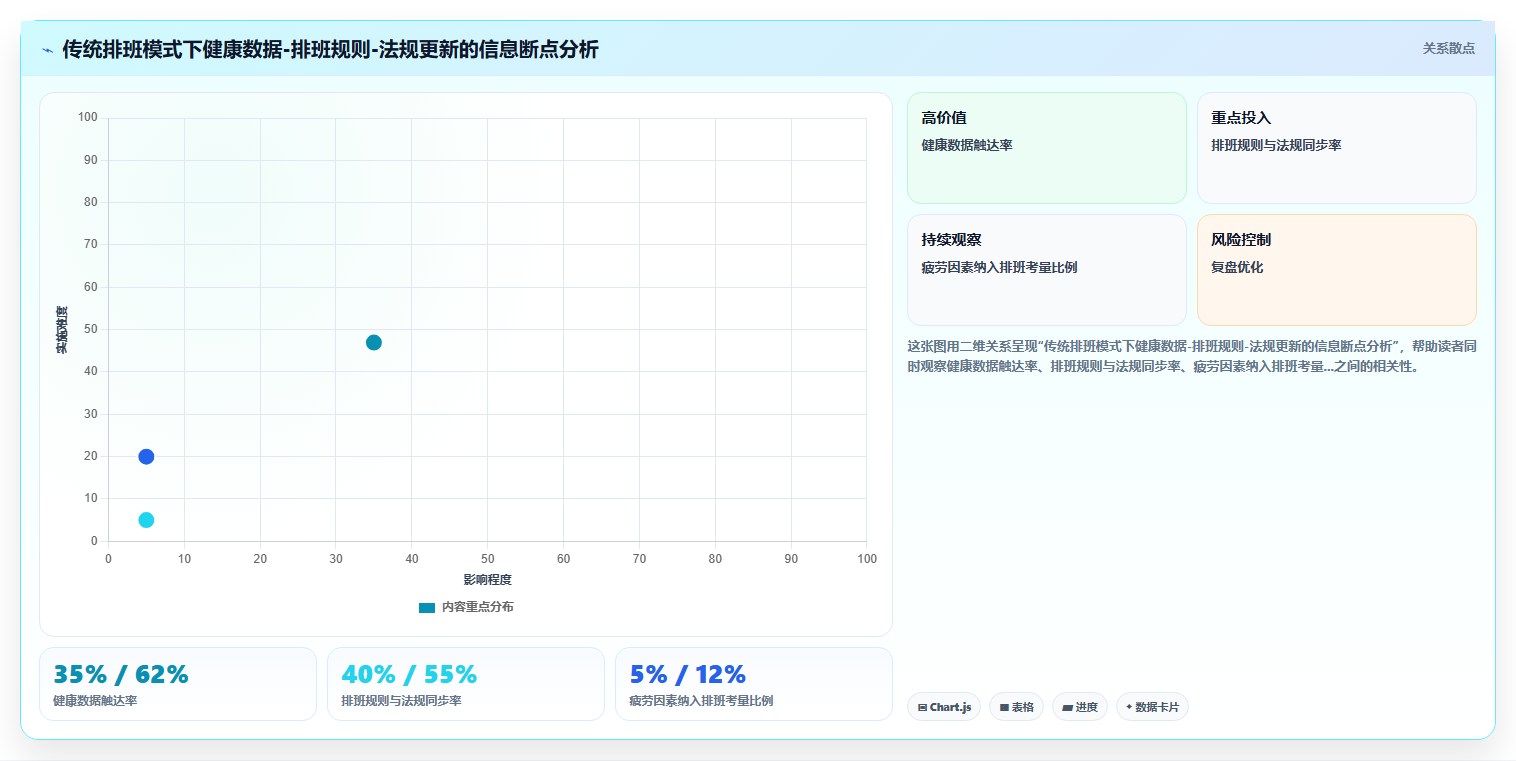This screenshot has height=761, width=1516.
Task: Open the 风险控制 card
Action: pos(1336,270)
